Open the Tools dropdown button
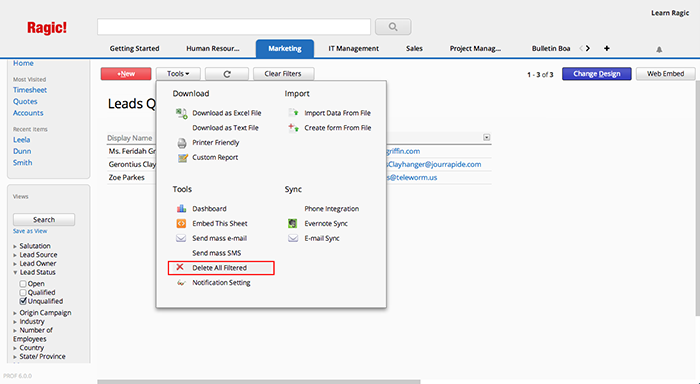Screen dimensions: 700x384 (178, 74)
